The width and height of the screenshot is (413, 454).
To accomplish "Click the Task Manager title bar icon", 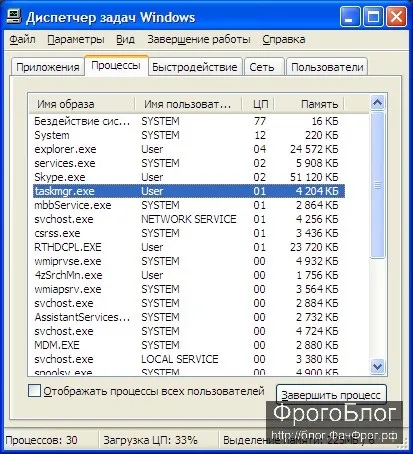I will (x=14, y=16).
